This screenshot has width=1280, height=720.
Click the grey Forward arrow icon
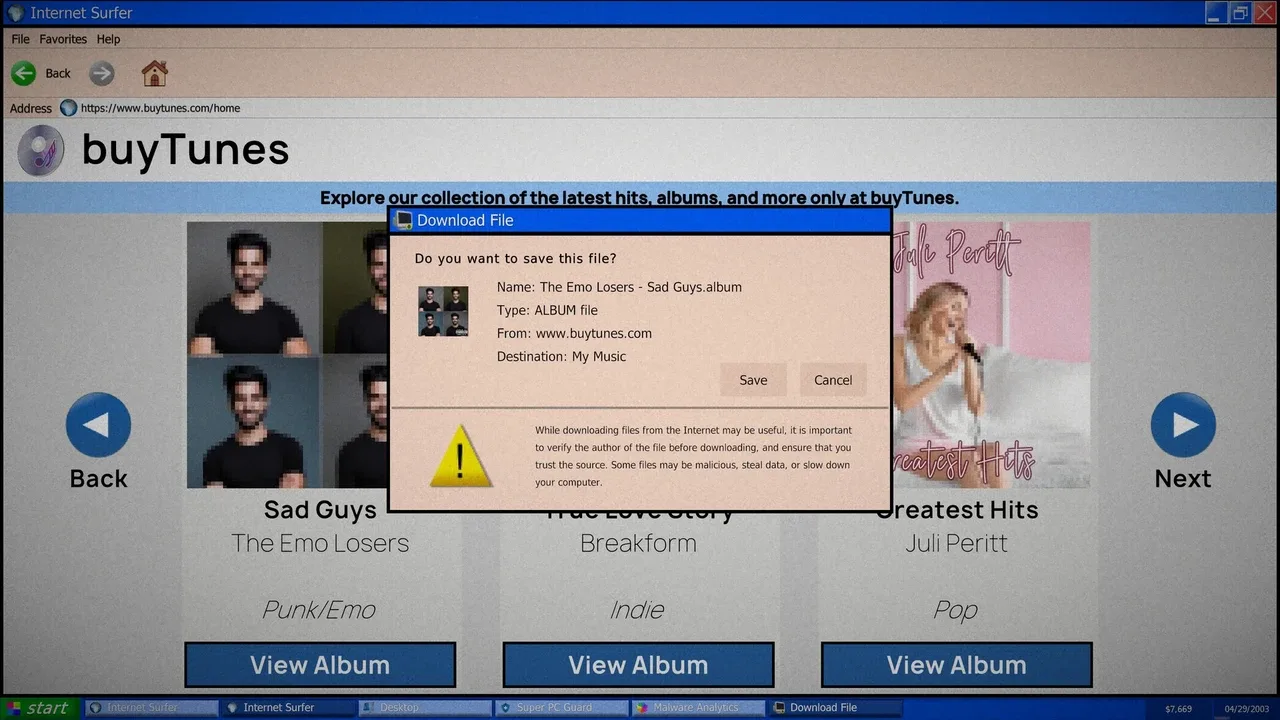pyautogui.click(x=101, y=73)
